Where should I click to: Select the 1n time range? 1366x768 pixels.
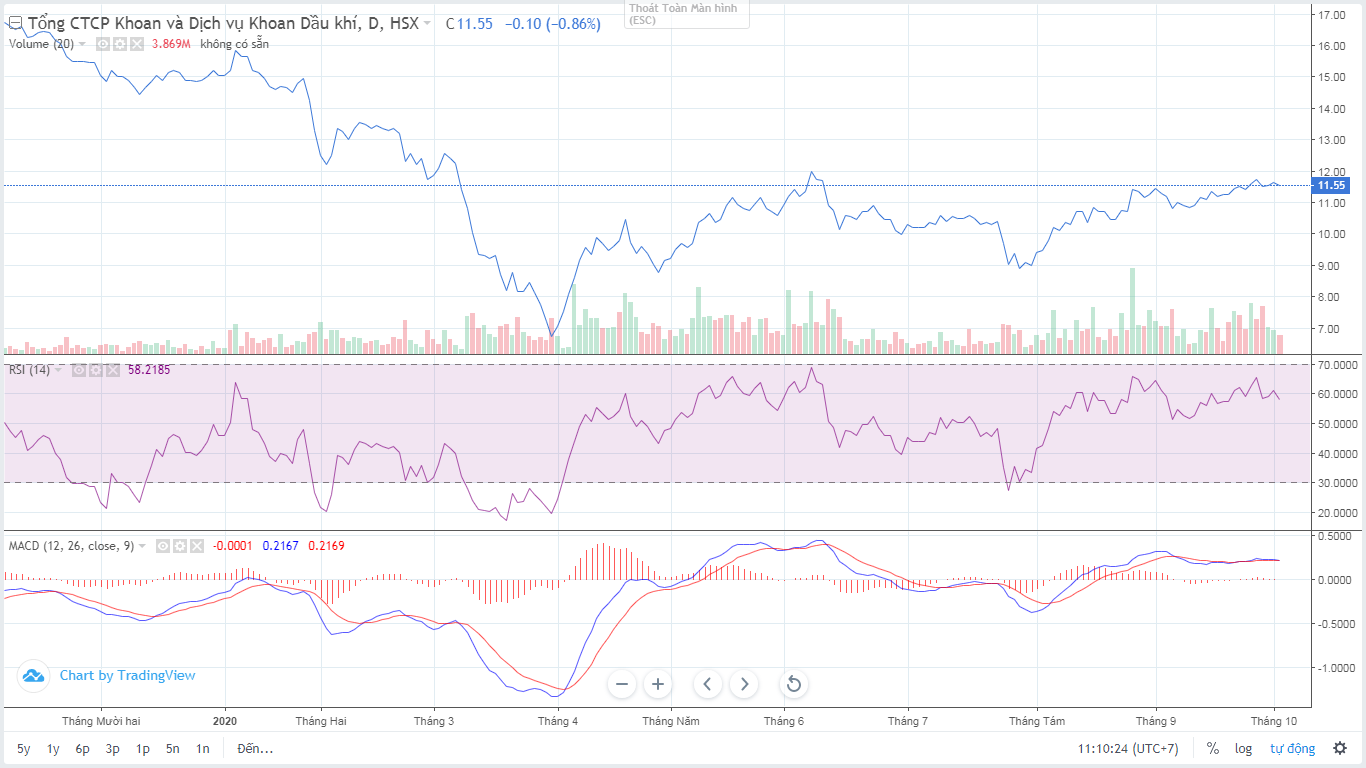pyautogui.click(x=203, y=749)
